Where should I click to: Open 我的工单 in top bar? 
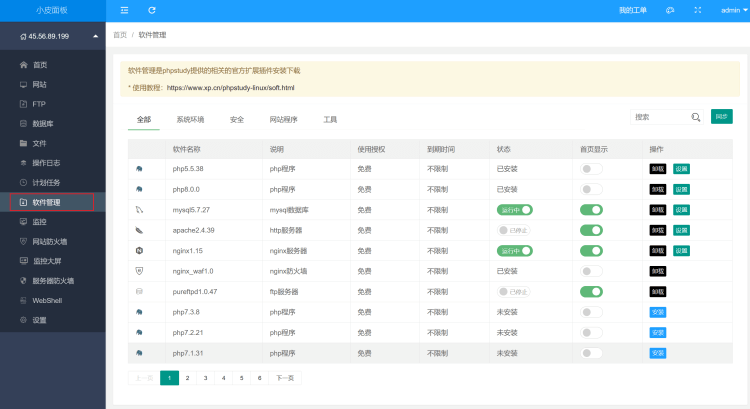(633, 10)
